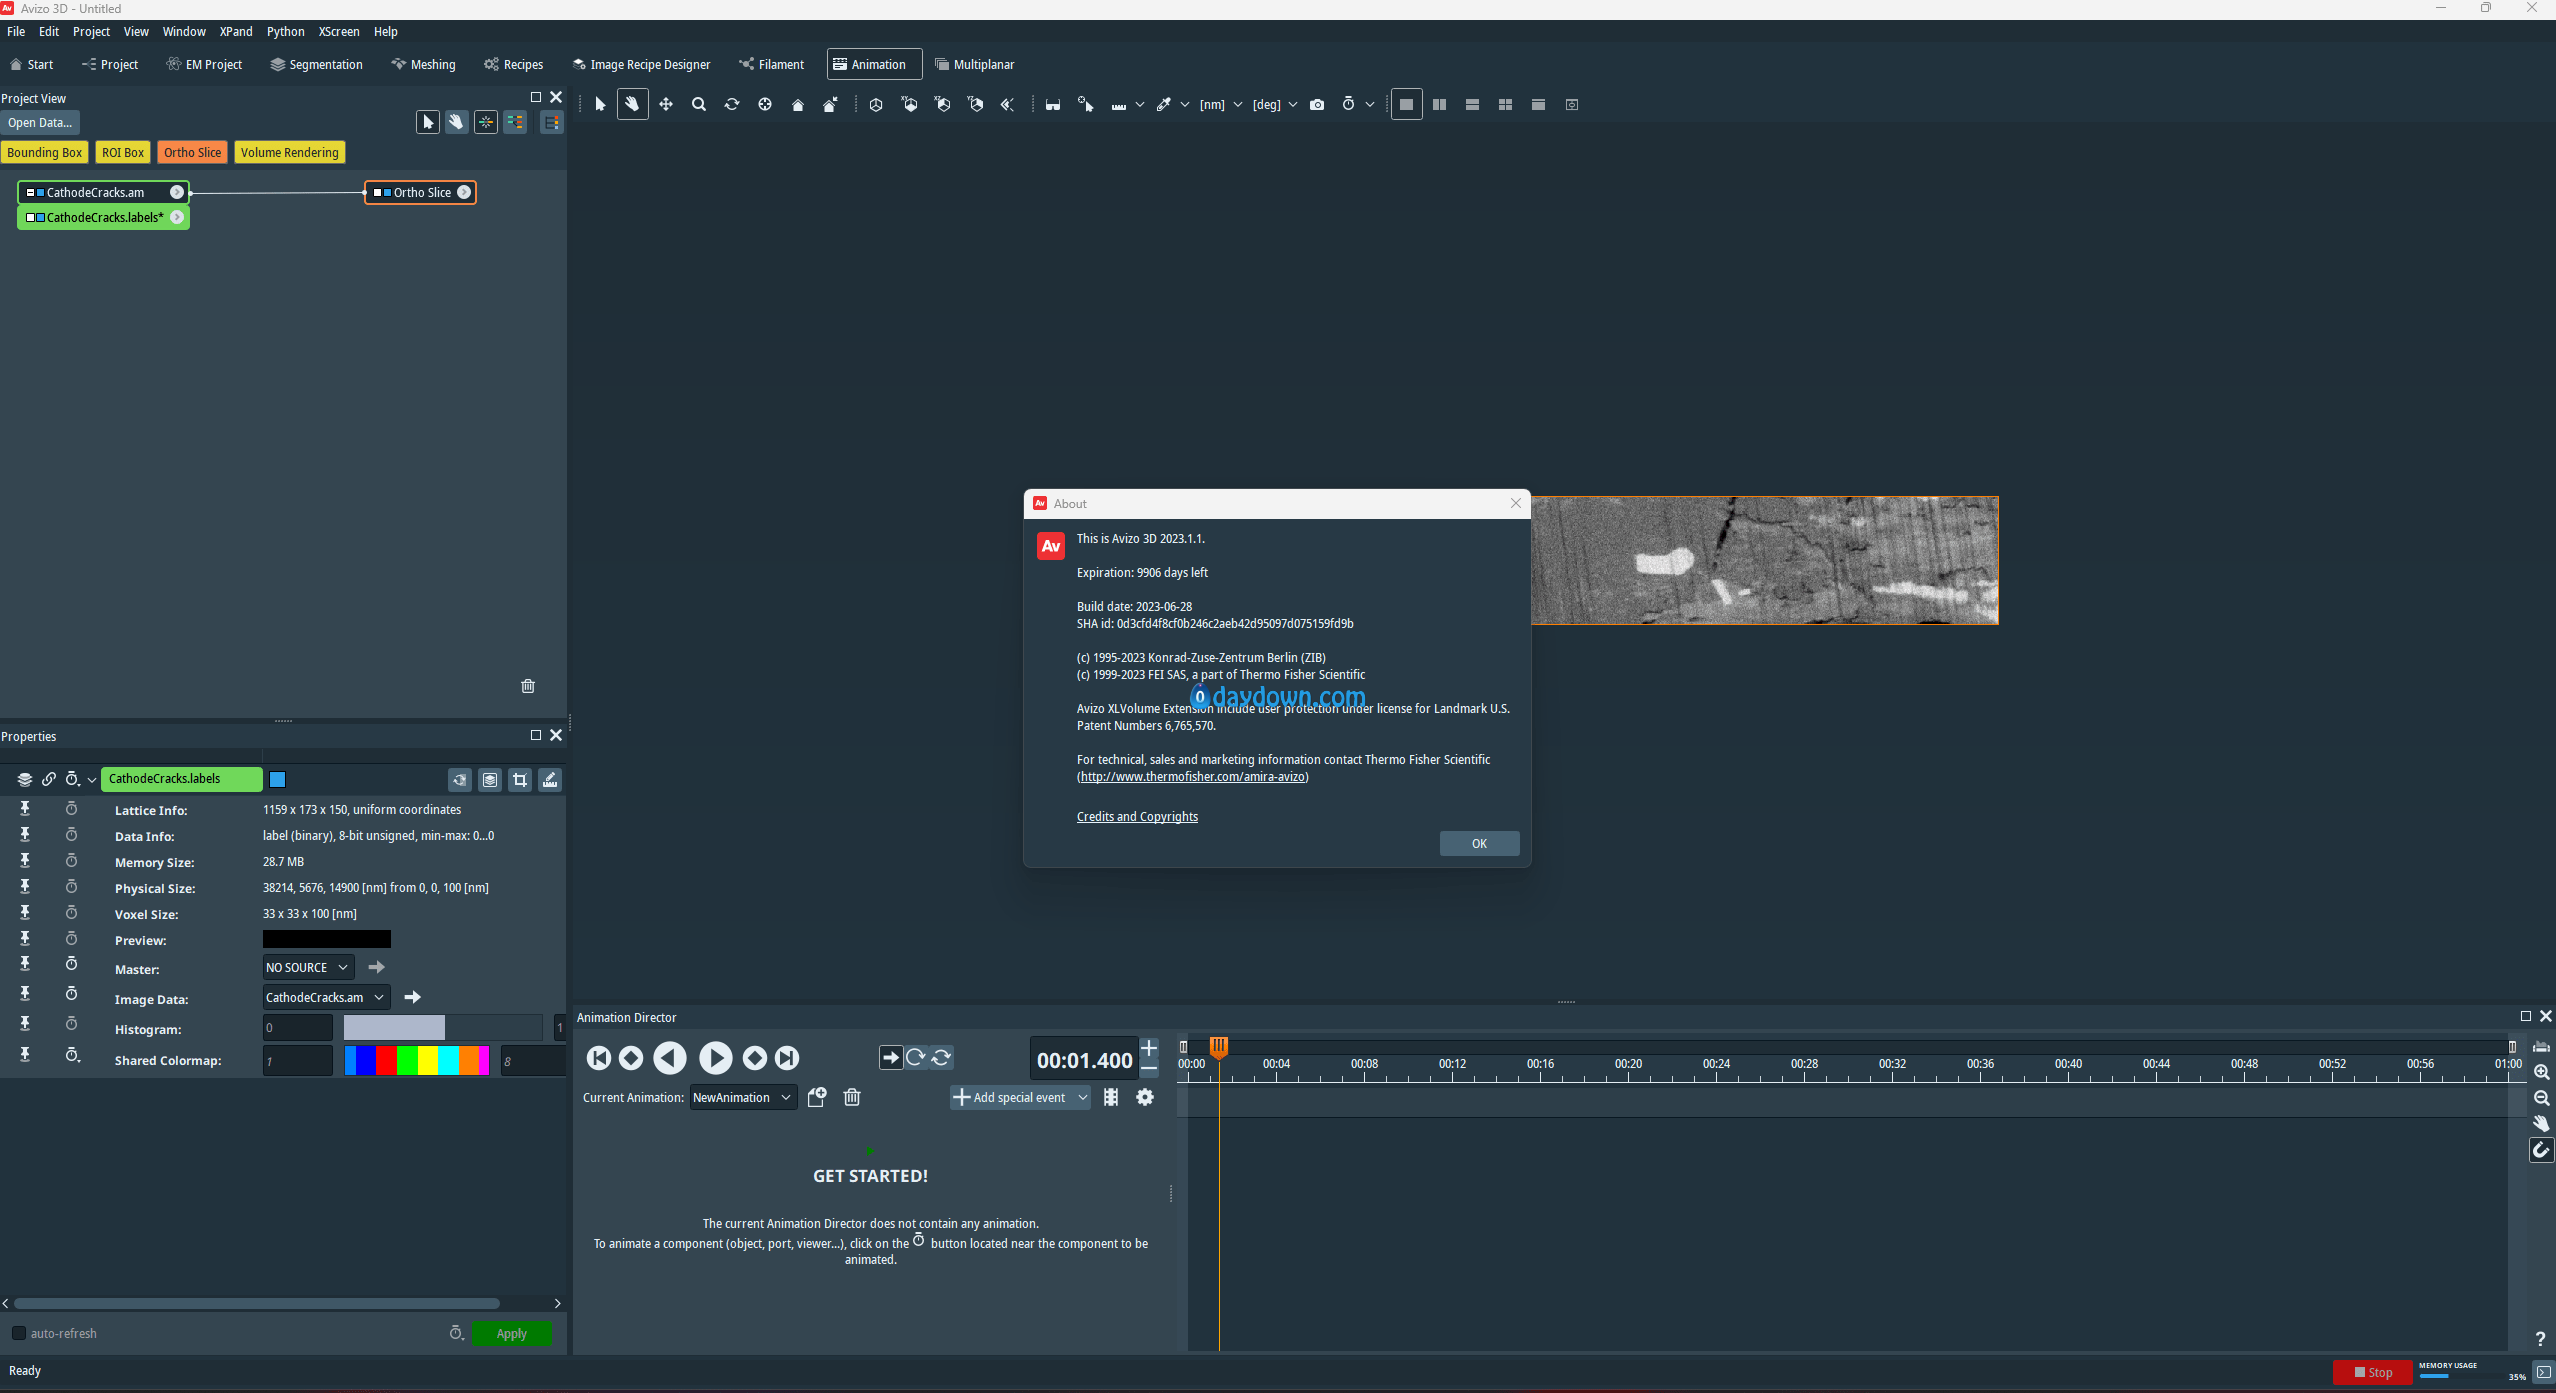
Task: Click the Shared Colormap color bar
Action: (417, 1060)
